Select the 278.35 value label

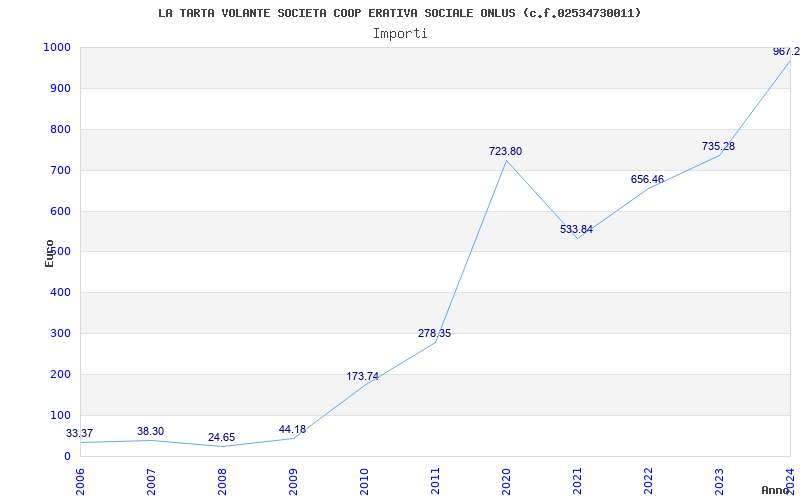(x=434, y=334)
